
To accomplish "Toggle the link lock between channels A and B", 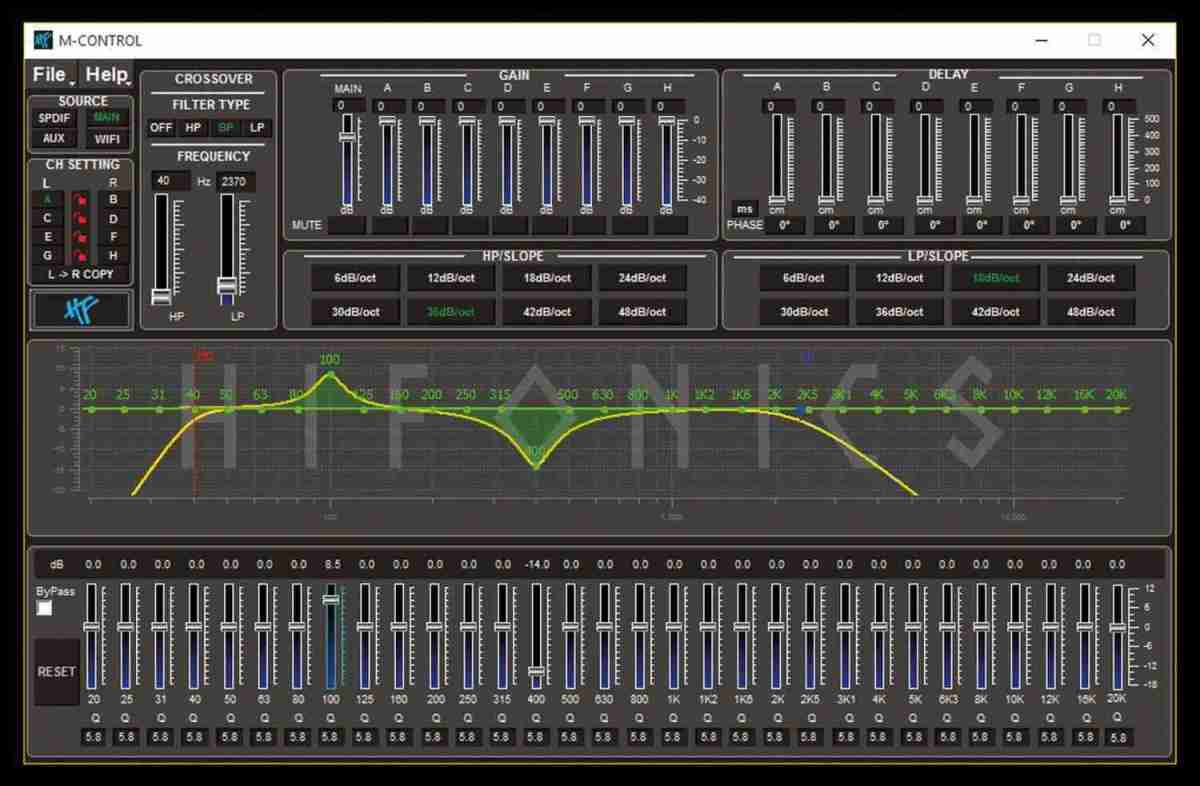I will (82, 199).
